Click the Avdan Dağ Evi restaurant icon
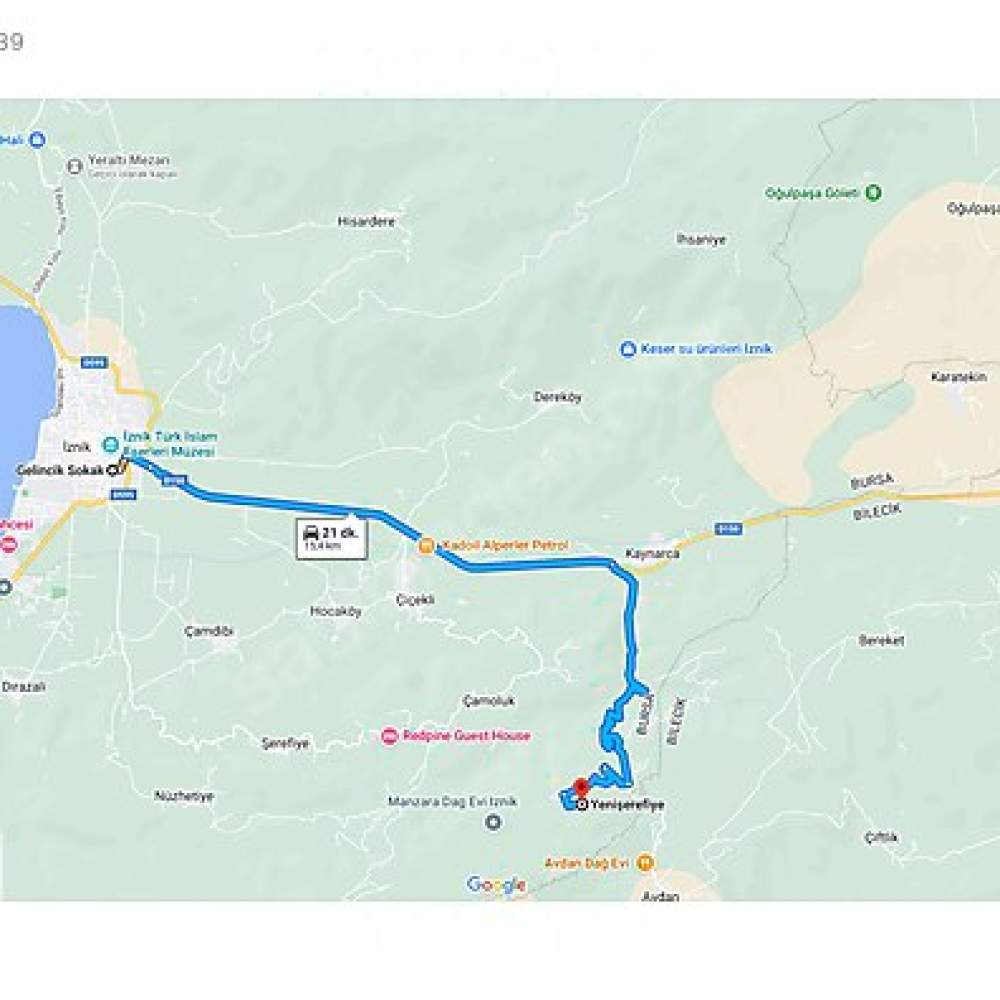The image size is (1000, 1000). 645,863
